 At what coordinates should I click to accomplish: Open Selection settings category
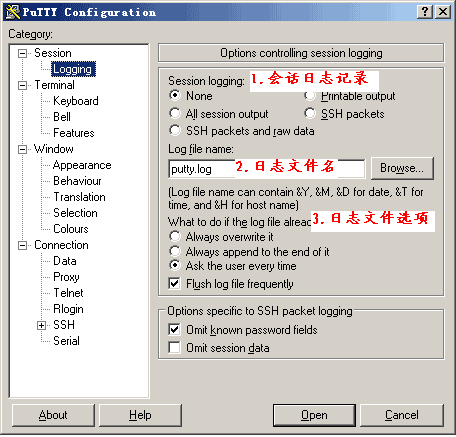(75, 213)
